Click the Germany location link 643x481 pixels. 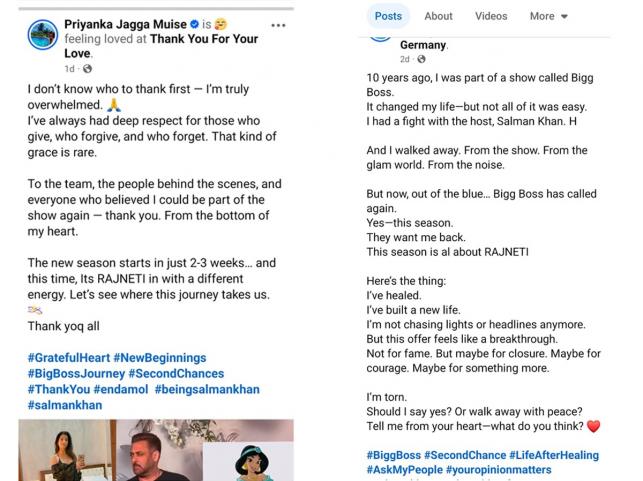pos(423,45)
